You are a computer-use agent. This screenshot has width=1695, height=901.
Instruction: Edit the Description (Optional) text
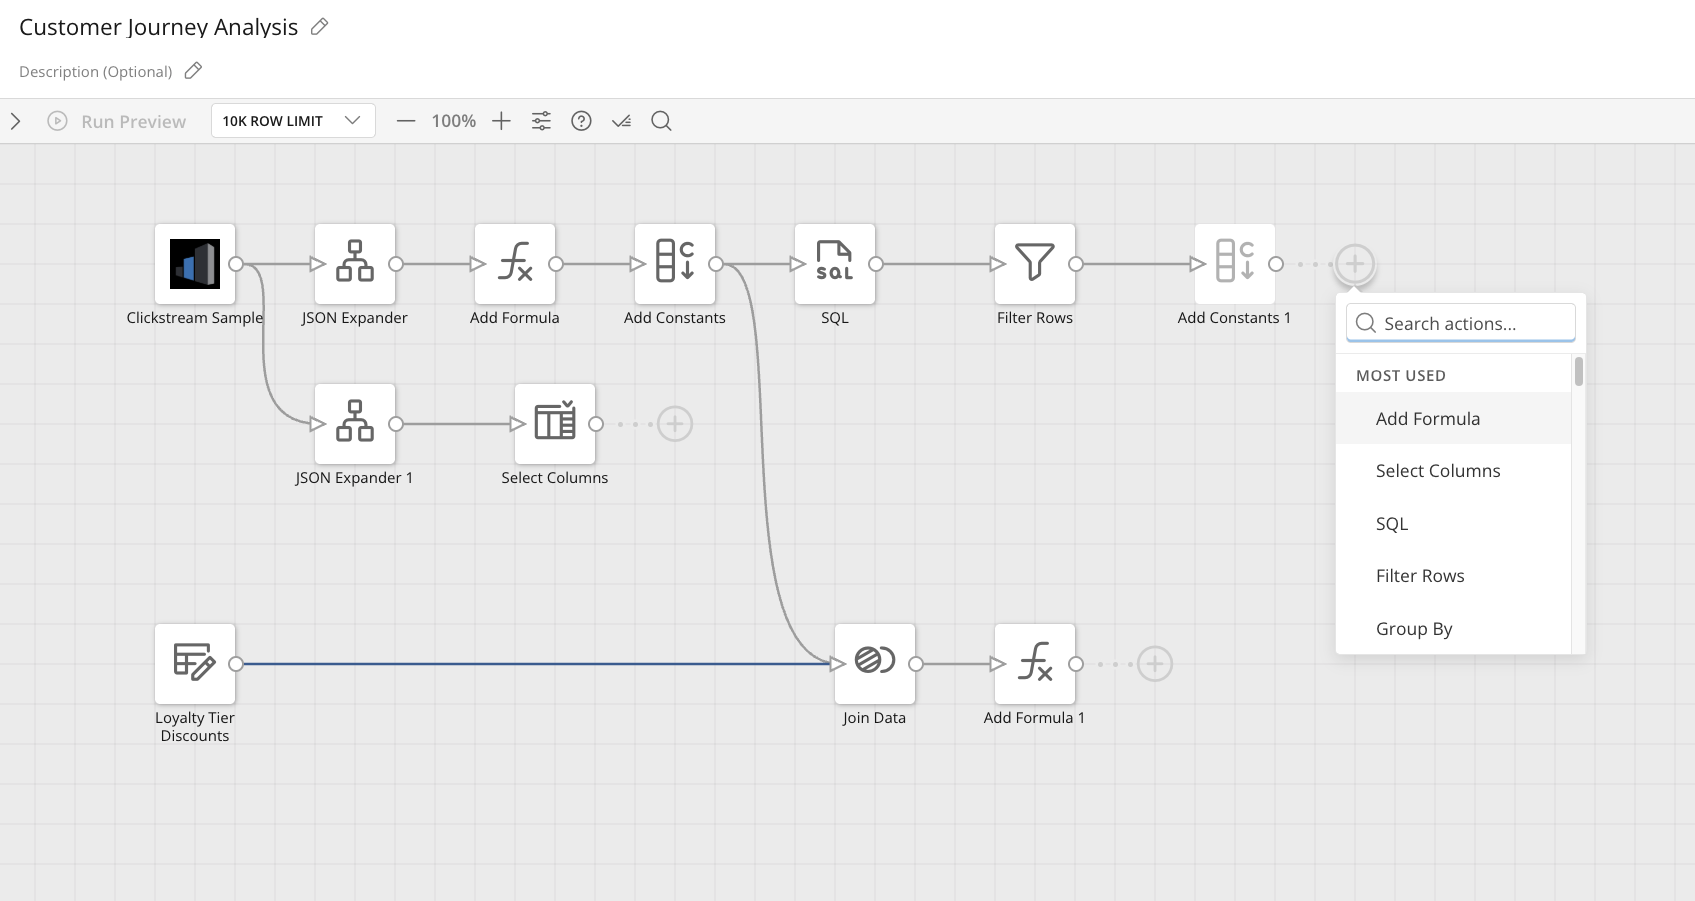[96, 72]
